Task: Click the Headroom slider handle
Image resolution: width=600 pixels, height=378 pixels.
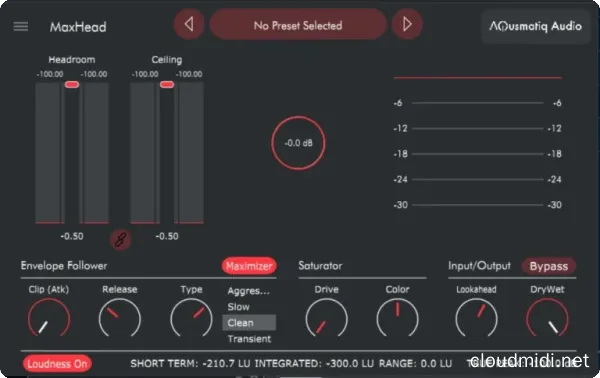Action: [x=72, y=85]
